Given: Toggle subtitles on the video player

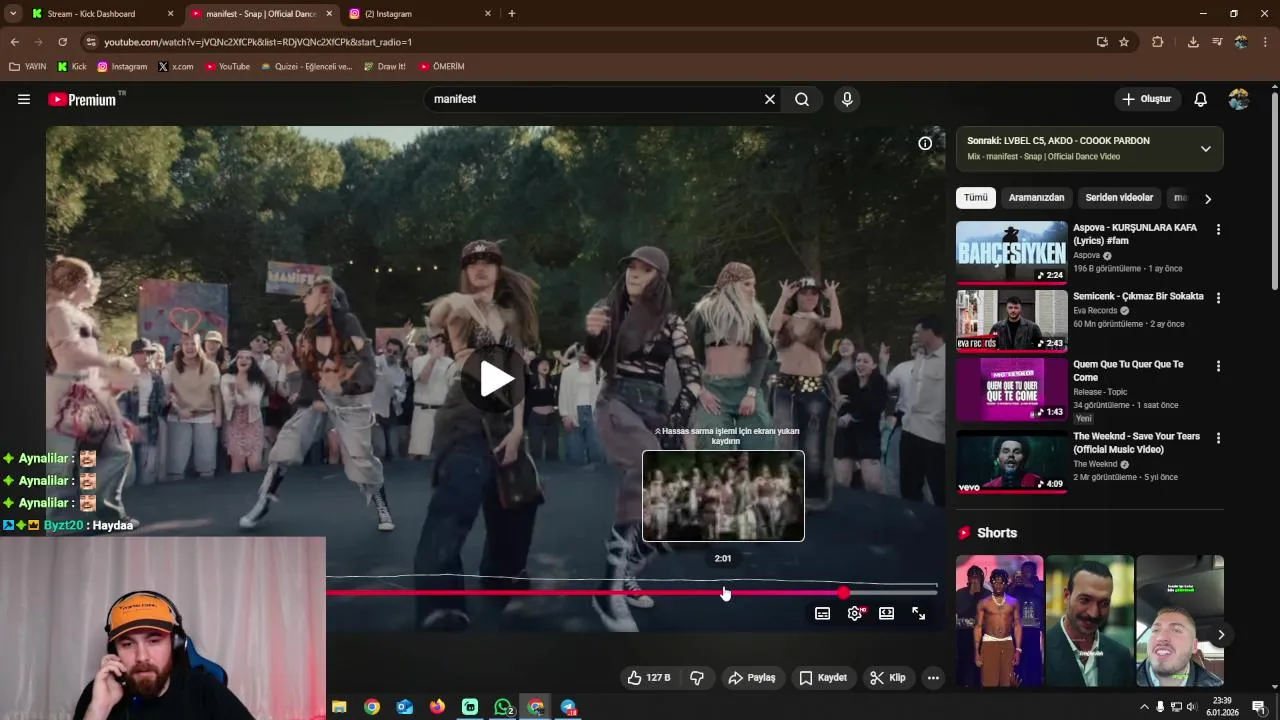Looking at the screenshot, I should (x=822, y=613).
